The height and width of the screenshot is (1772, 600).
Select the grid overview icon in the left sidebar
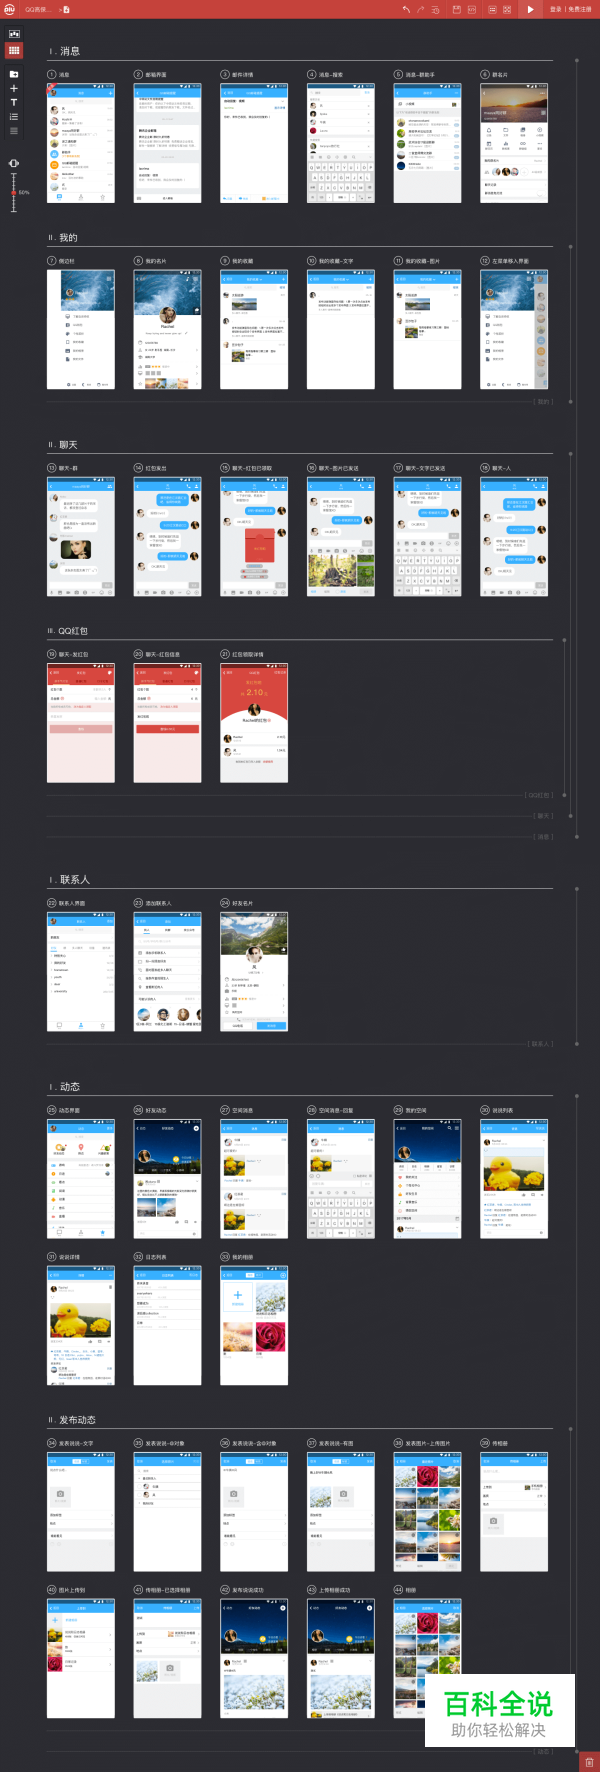[x=14, y=50]
